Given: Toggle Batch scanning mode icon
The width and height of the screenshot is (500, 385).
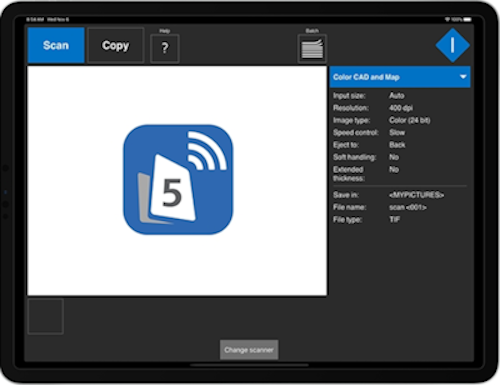Looking at the screenshot, I should [312, 49].
